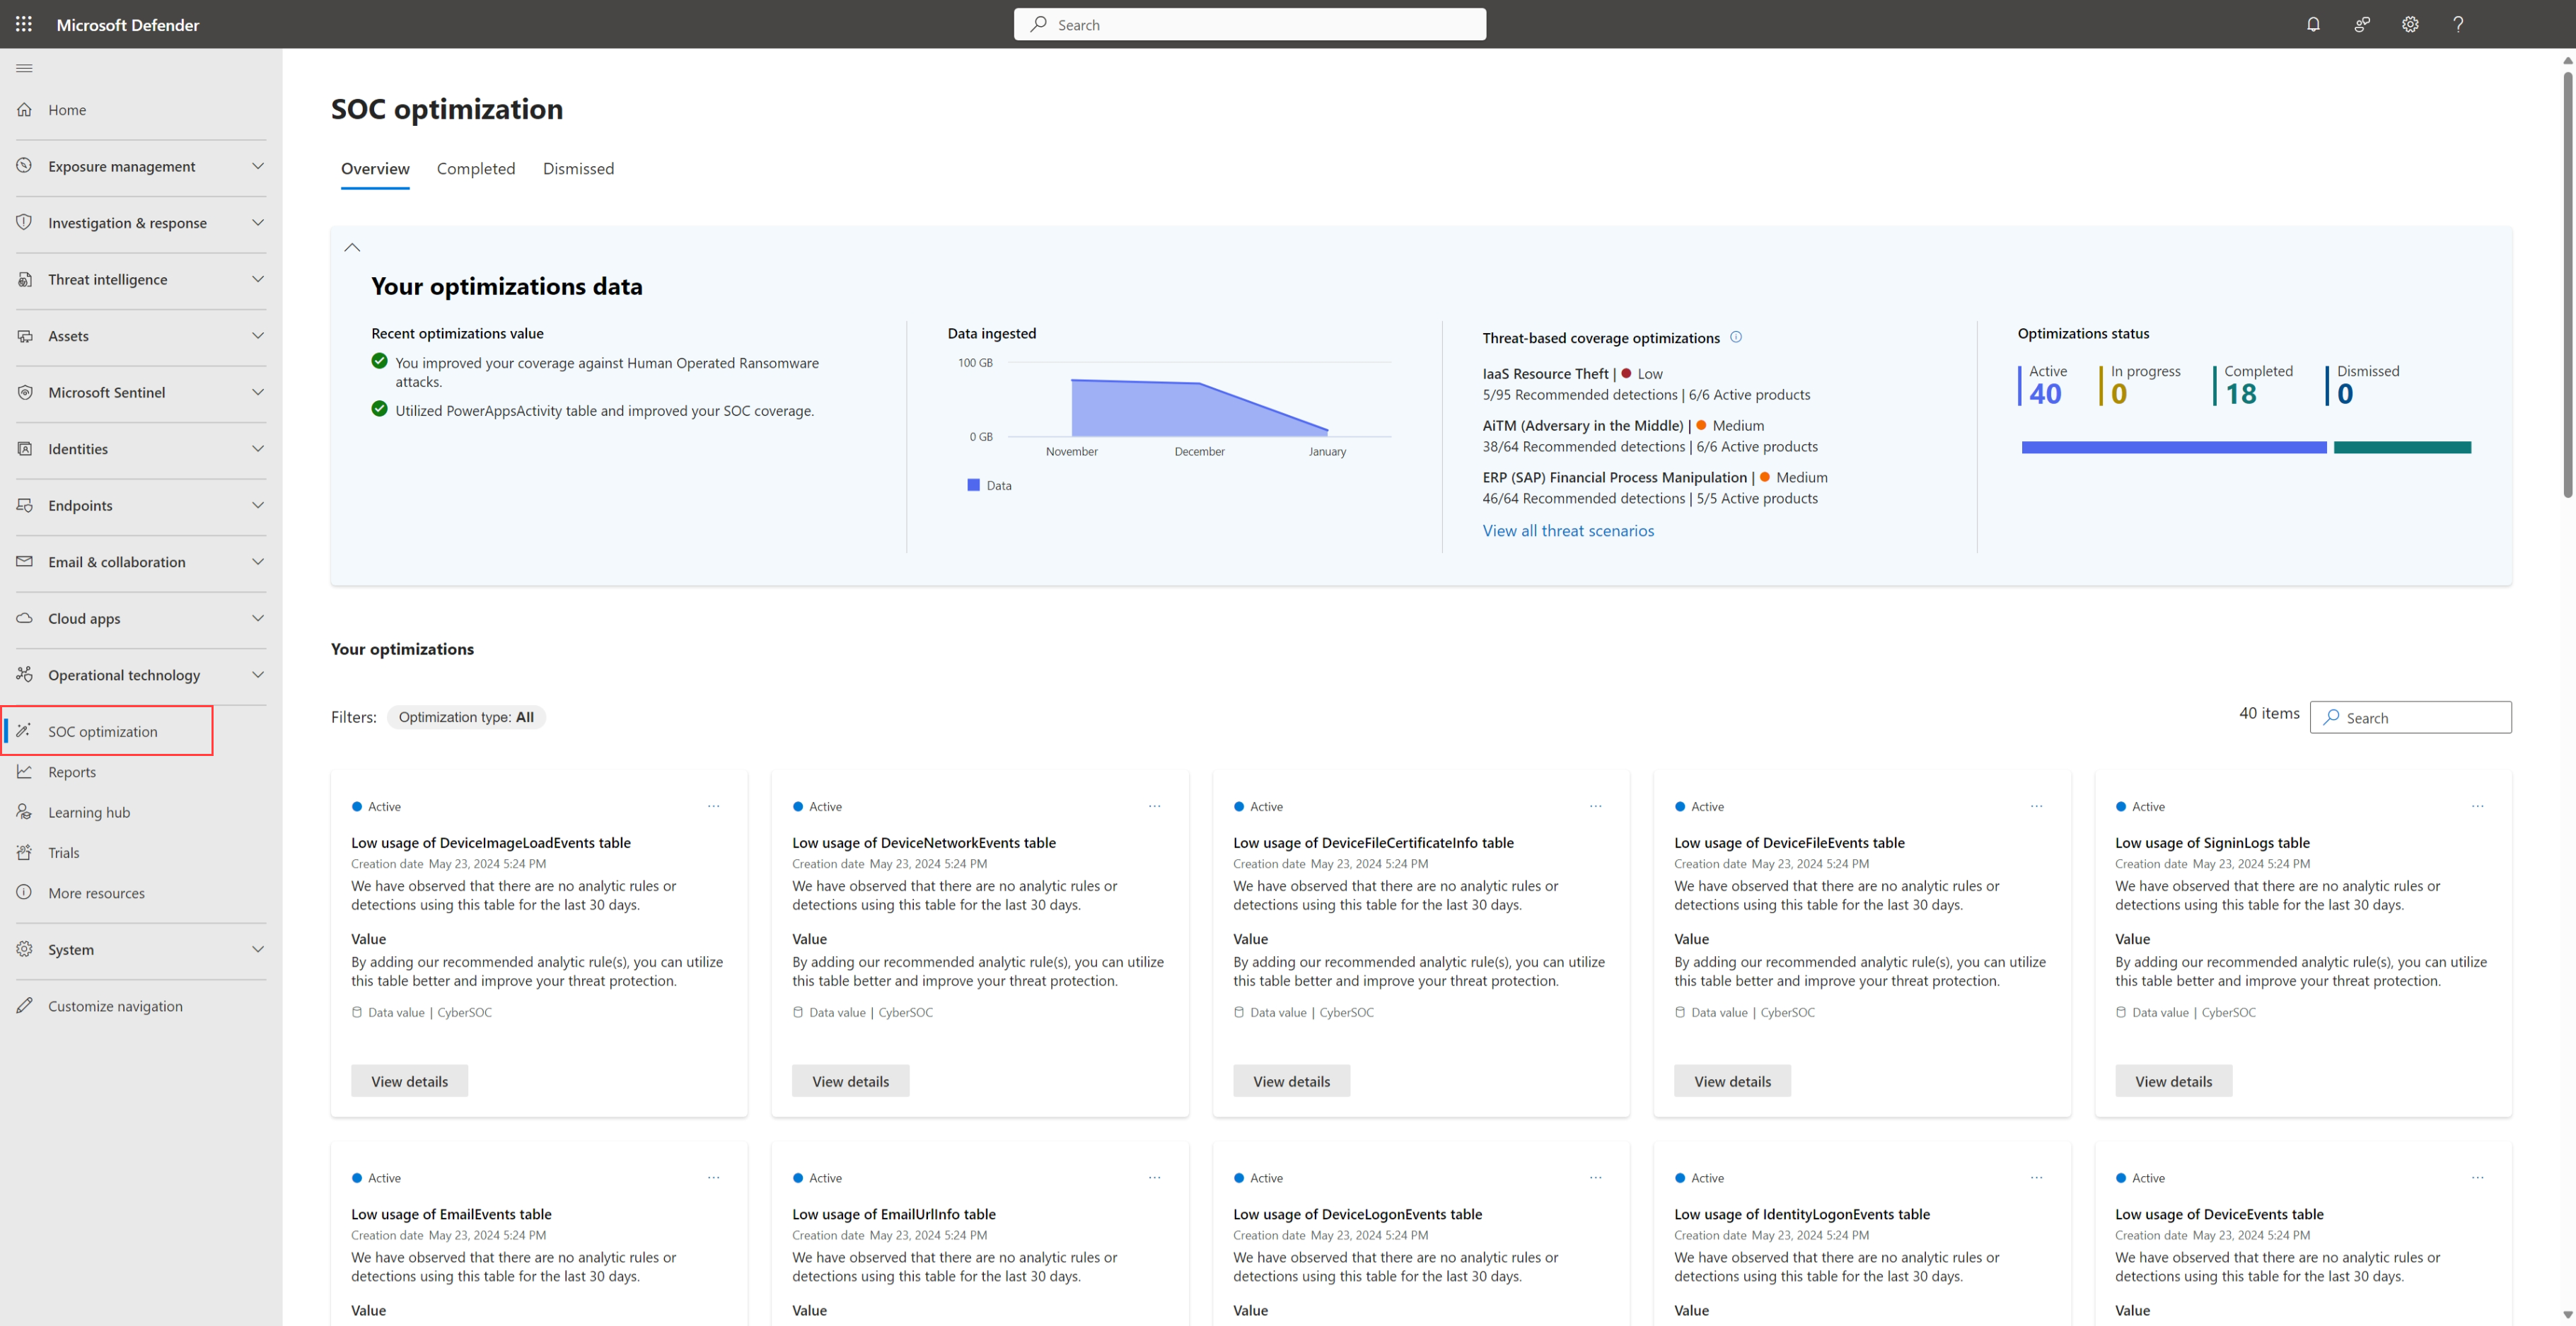Open the Optimization type filter
This screenshot has height=1326, width=2576.
pos(466,717)
